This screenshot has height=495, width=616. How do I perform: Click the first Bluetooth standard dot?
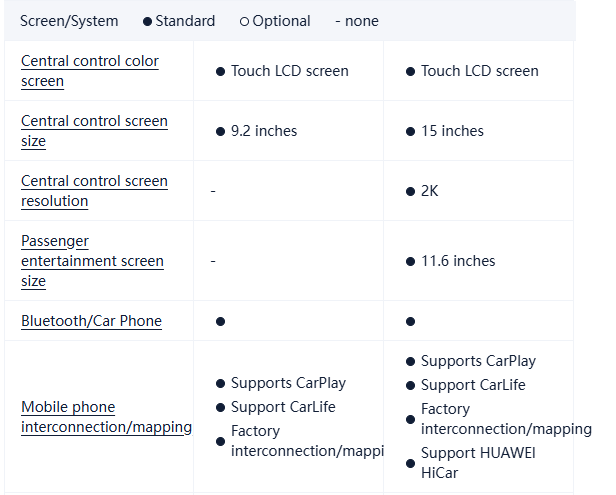coord(220,321)
